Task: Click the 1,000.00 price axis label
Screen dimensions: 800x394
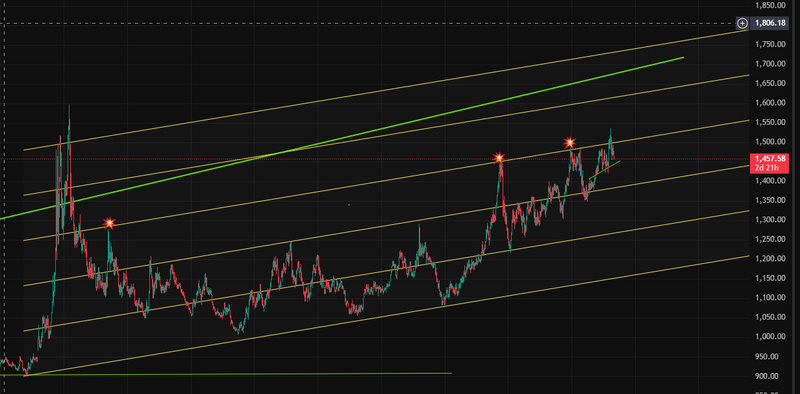Action: click(x=770, y=337)
